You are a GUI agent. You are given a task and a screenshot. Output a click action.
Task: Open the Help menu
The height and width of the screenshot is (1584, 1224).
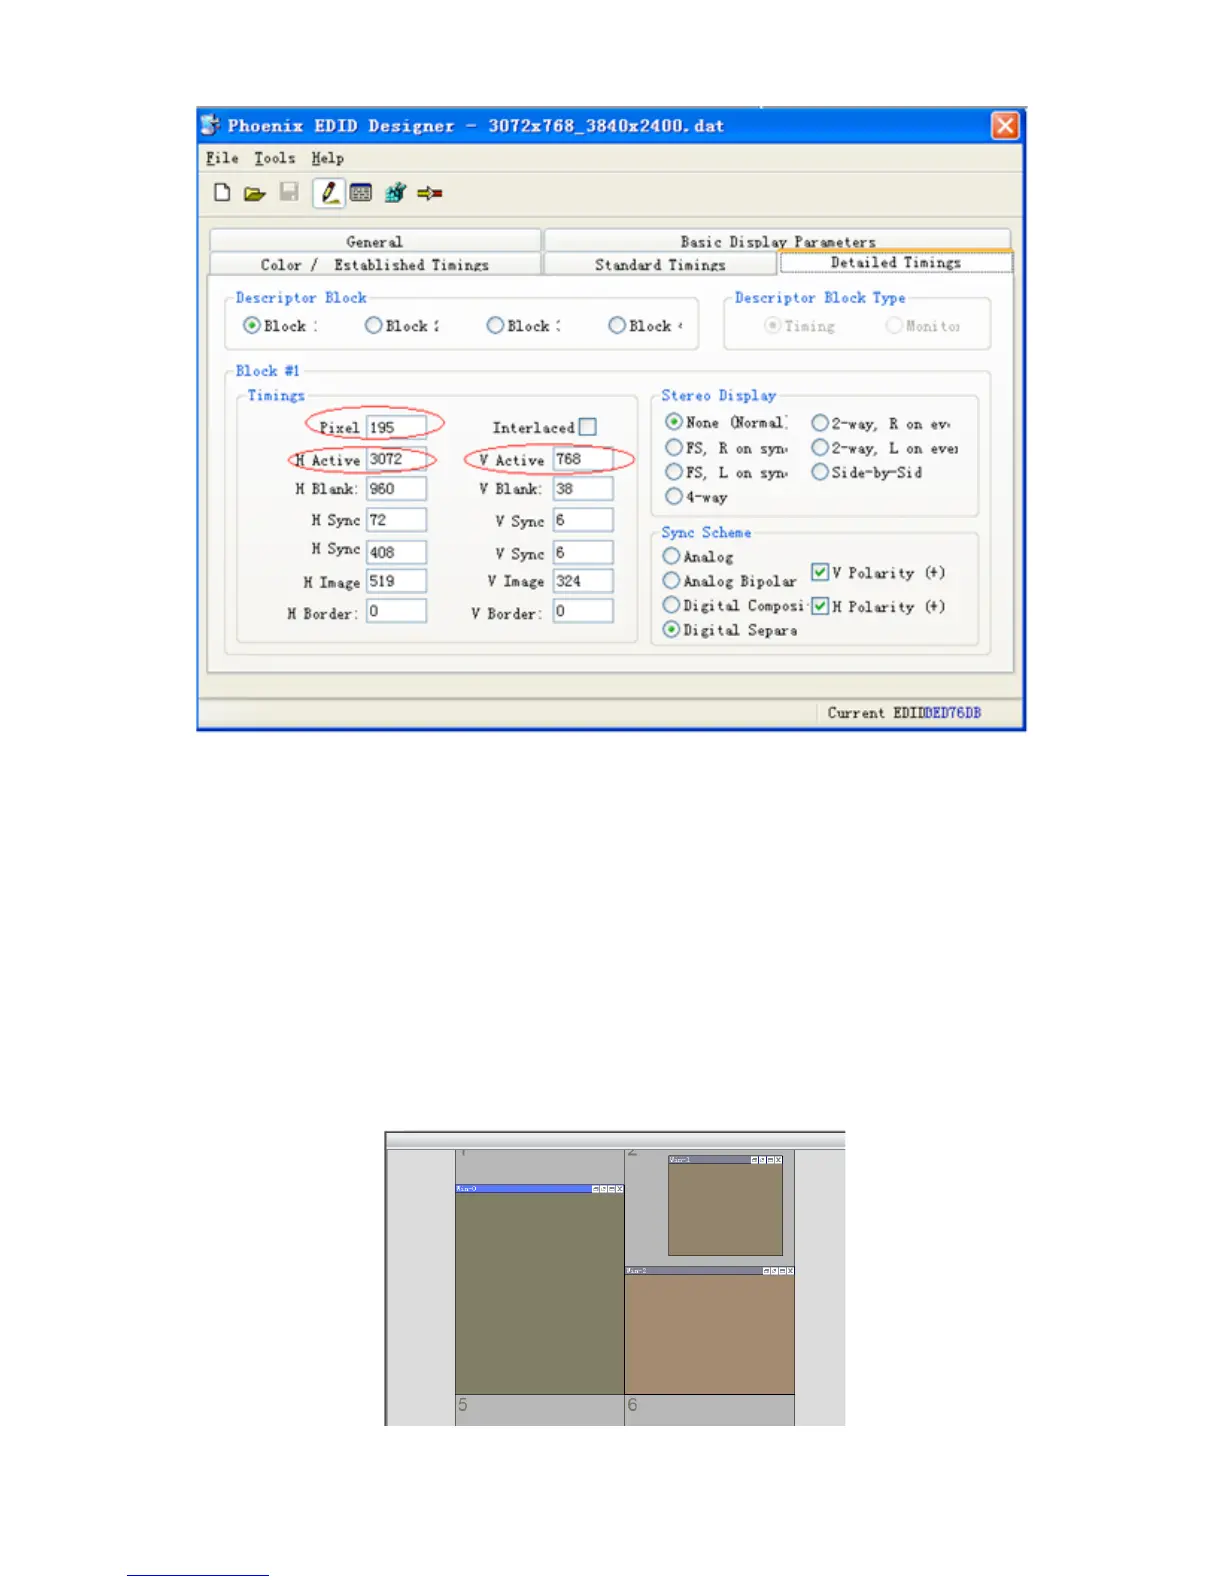[x=327, y=158]
